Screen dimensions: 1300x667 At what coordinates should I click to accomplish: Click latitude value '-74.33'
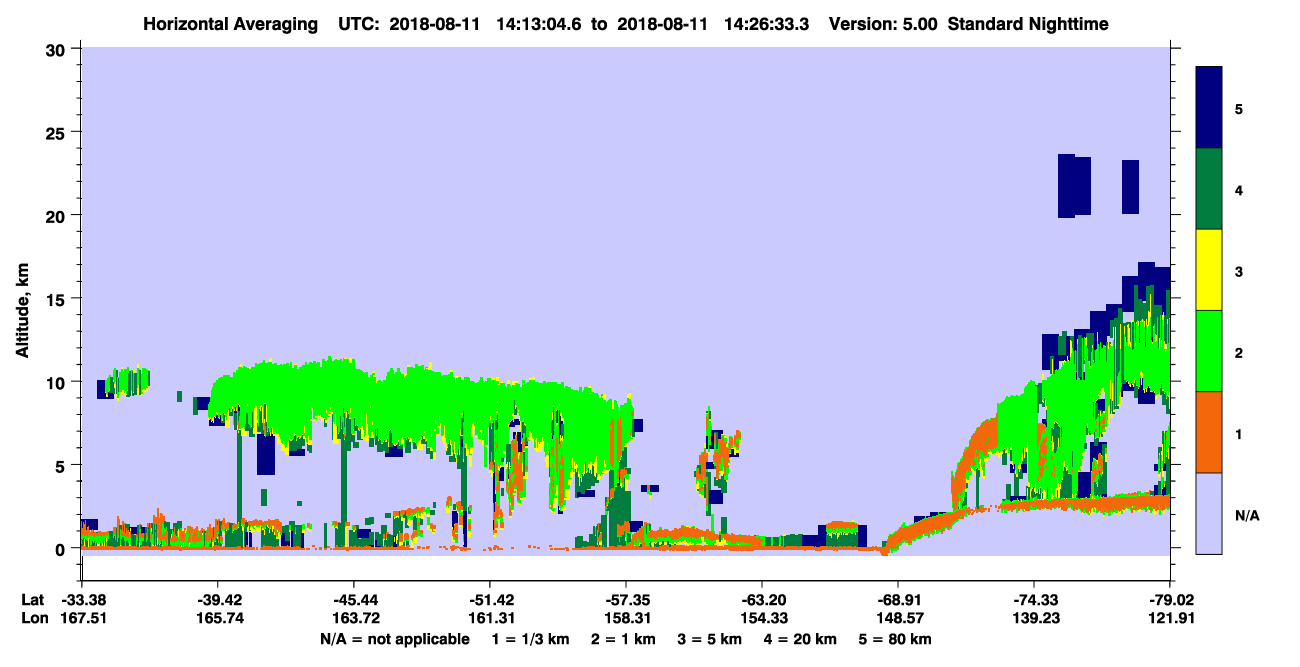[1033, 600]
